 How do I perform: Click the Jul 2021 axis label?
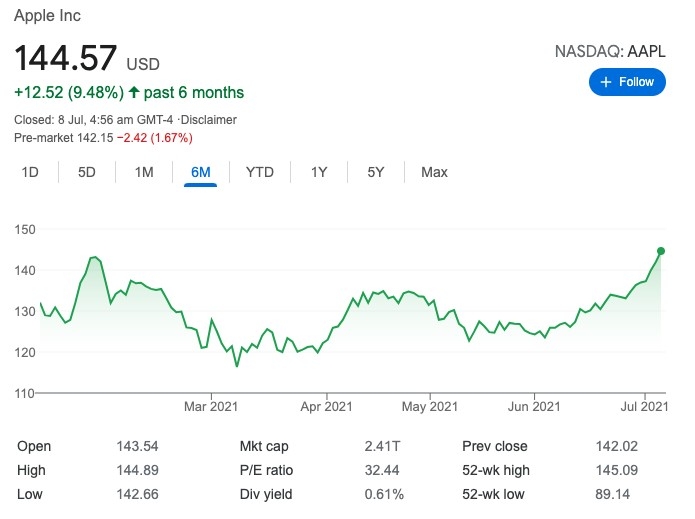[x=644, y=406]
